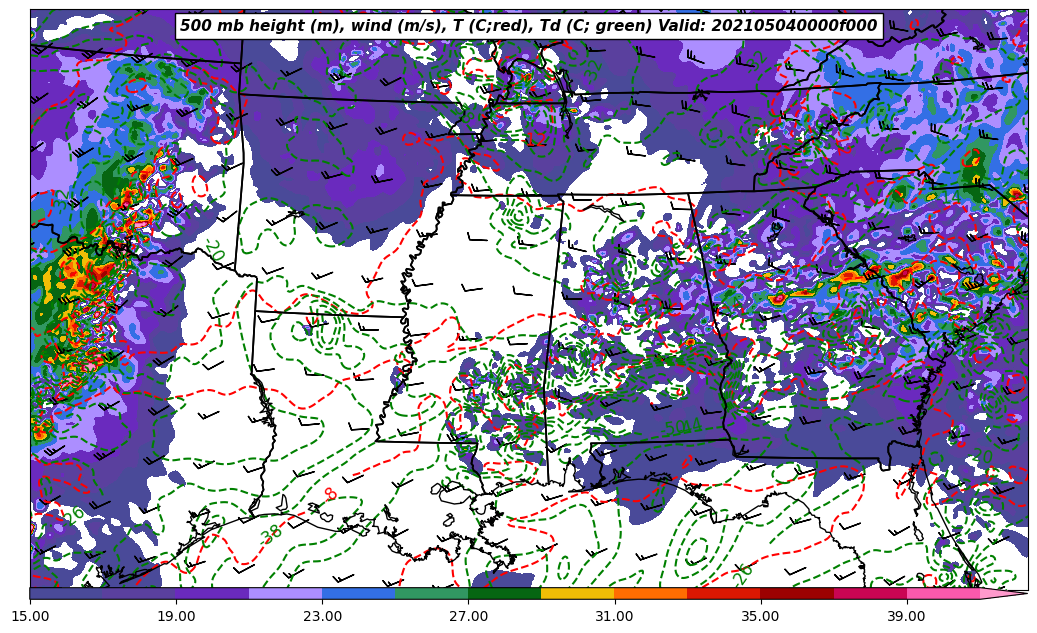
Task: Click the yellow segment of the colorbar
Action: click(577, 594)
